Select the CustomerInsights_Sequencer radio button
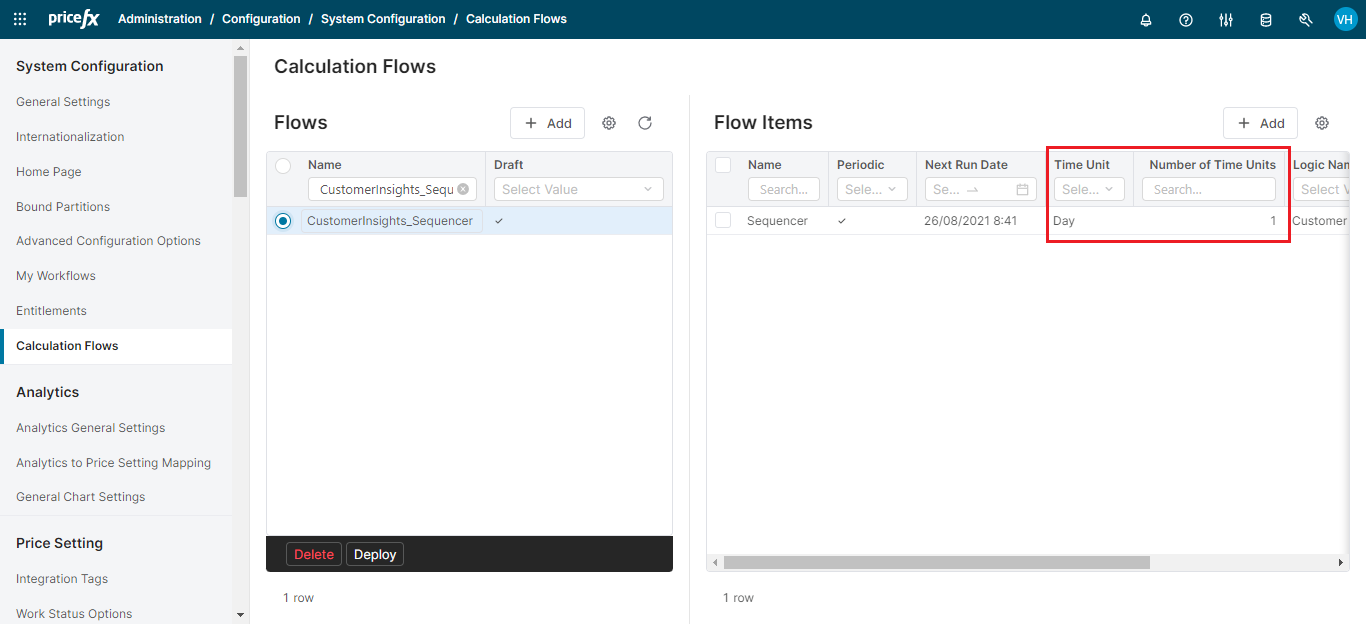Viewport: 1366px width, 624px height. click(283, 221)
